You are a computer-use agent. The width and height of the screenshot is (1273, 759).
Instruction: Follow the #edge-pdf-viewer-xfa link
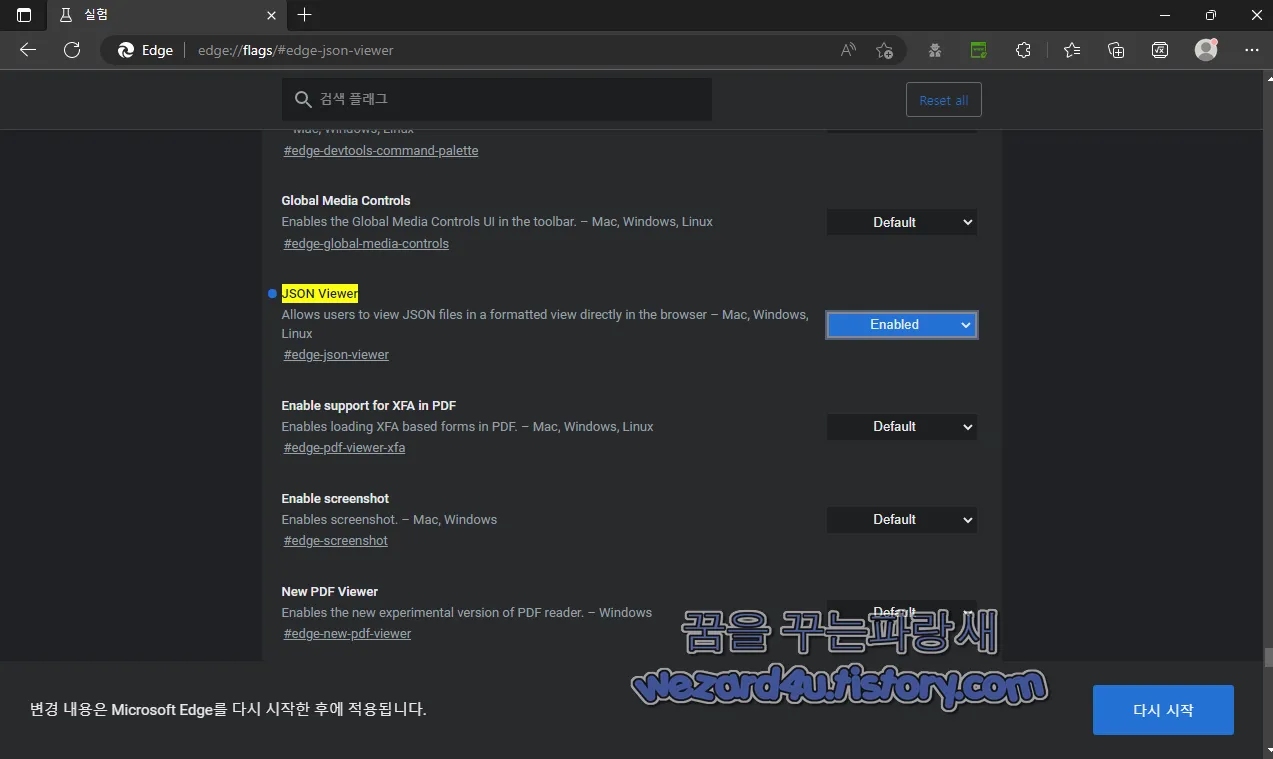[x=344, y=448]
